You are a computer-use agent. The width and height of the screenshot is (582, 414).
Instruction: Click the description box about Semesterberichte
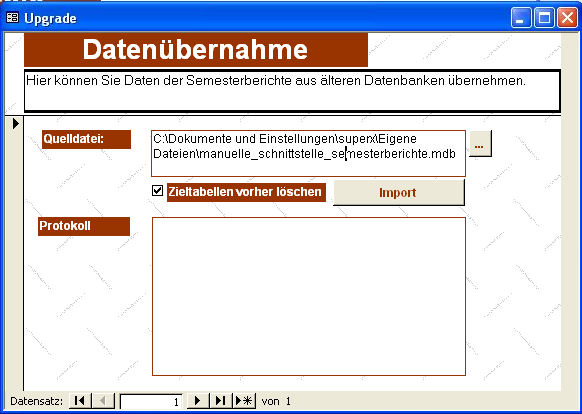(x=292, y=91)
